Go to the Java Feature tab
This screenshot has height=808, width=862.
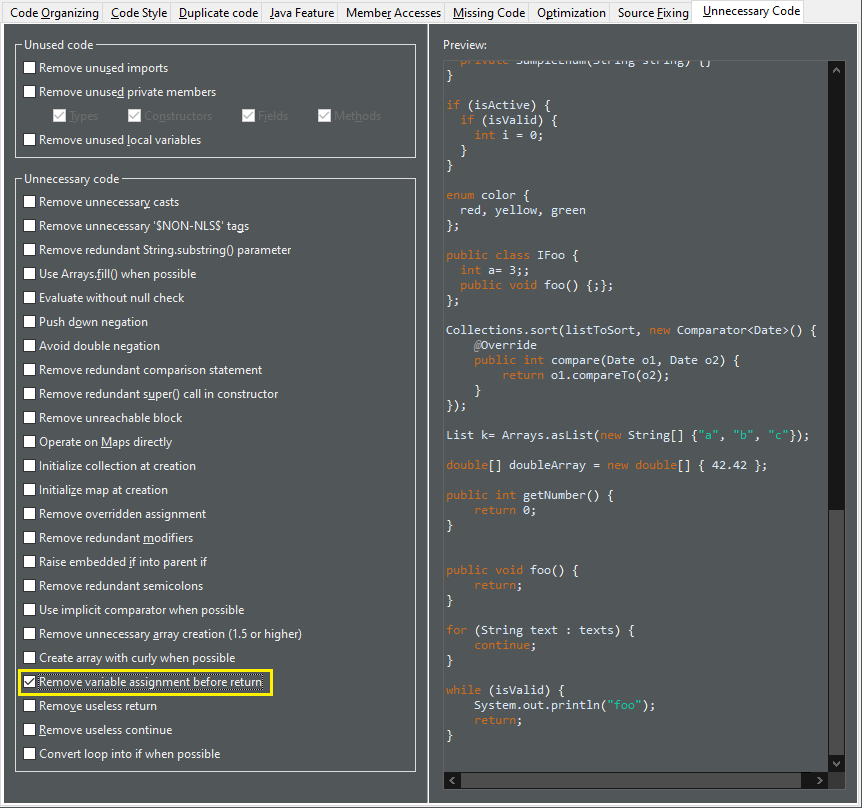click(301, 13)
